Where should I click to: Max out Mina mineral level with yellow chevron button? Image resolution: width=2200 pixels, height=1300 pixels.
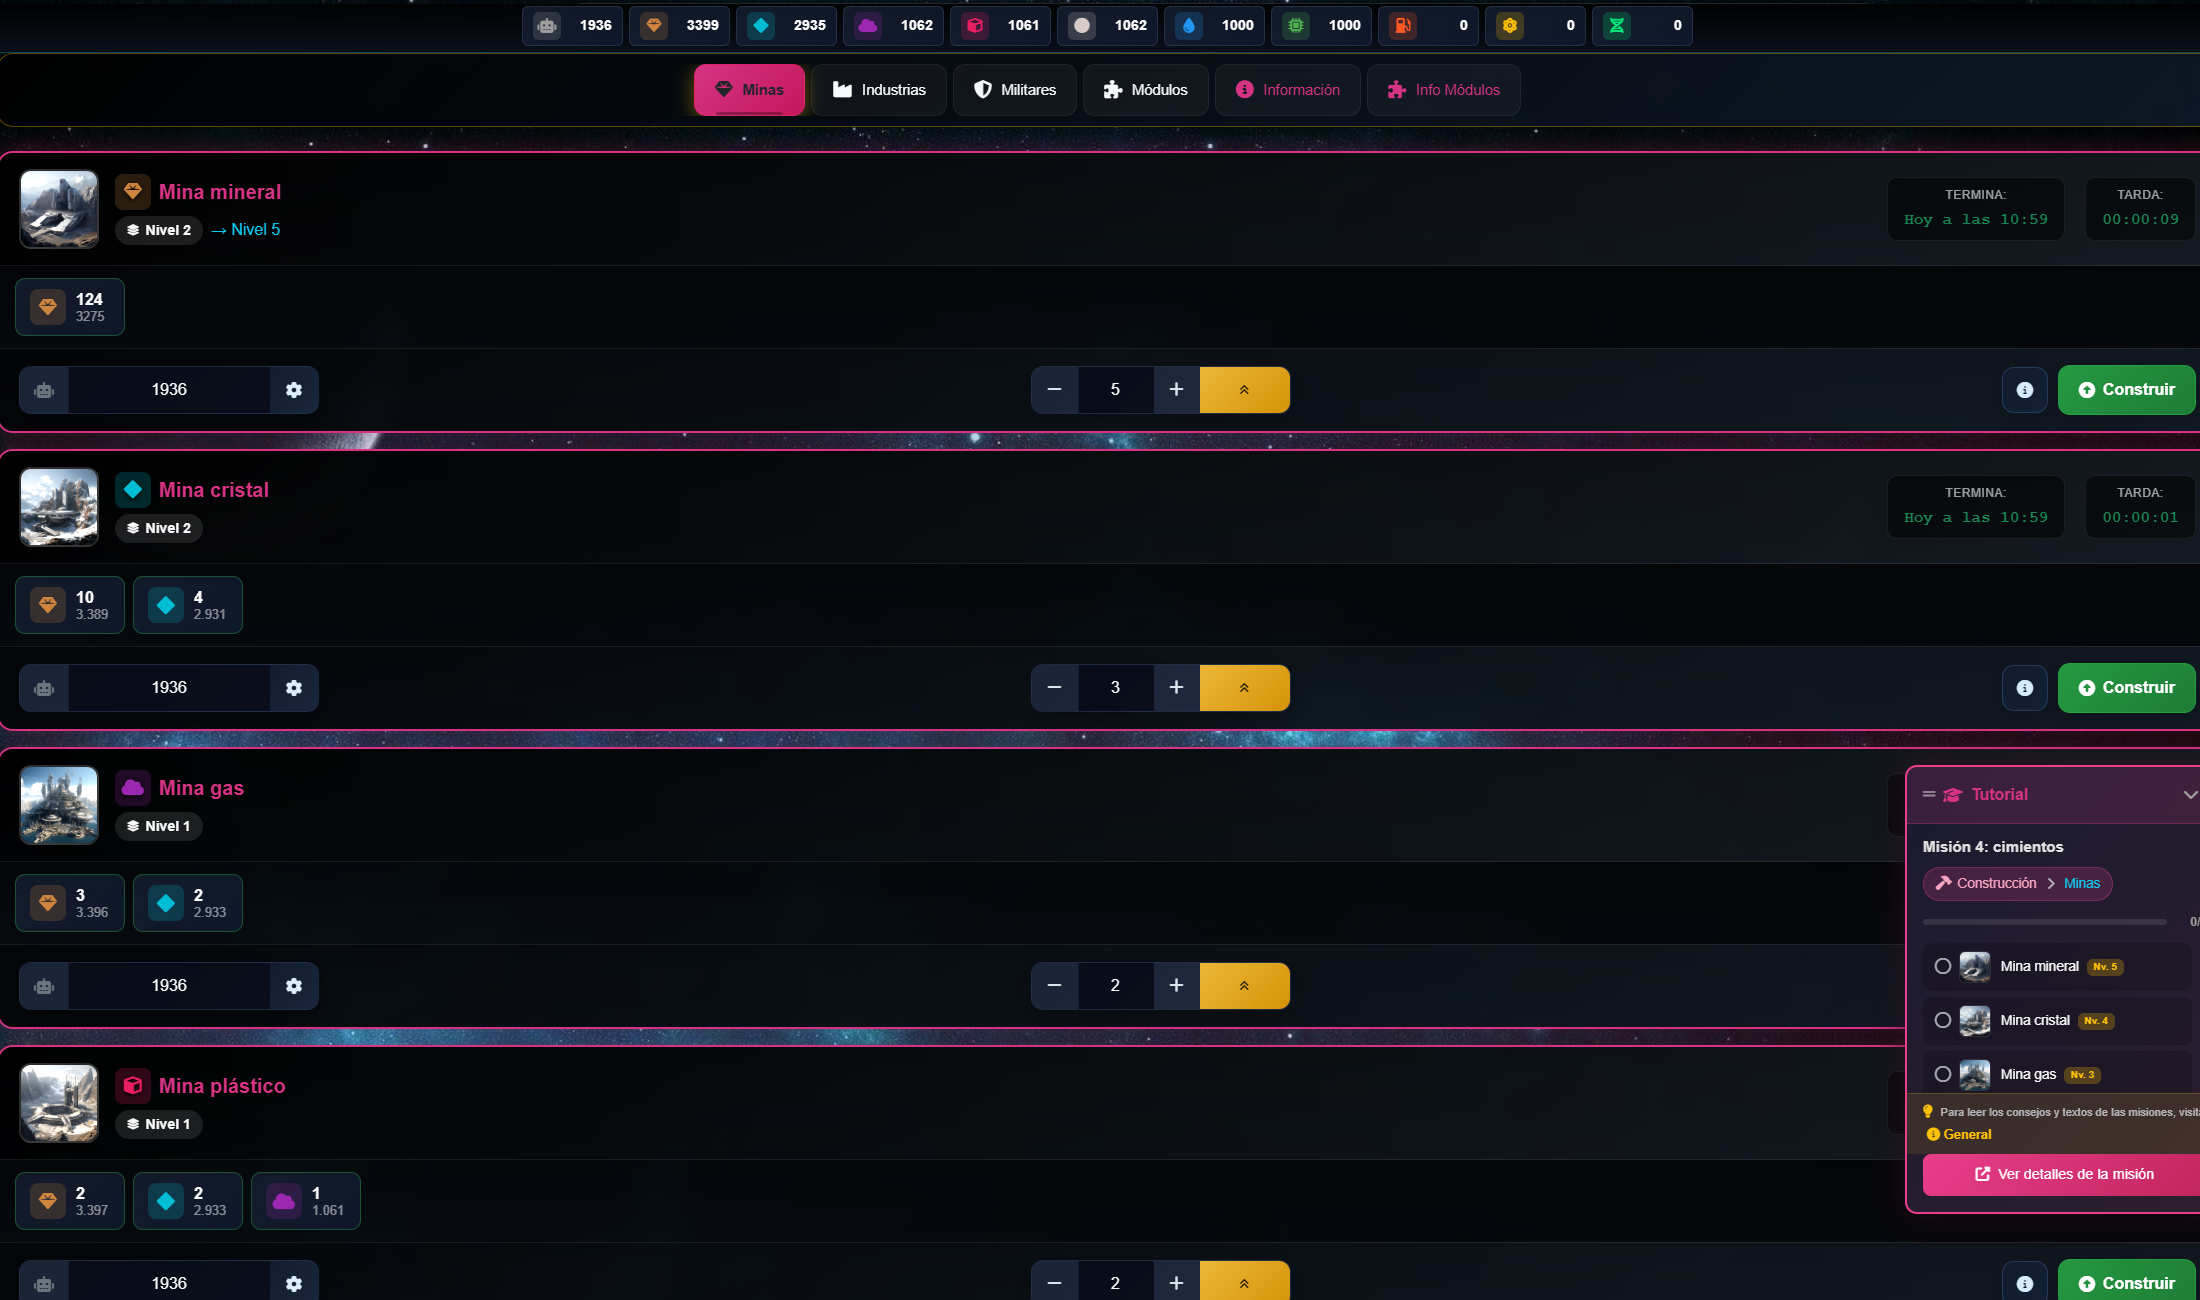[1245, 390]
